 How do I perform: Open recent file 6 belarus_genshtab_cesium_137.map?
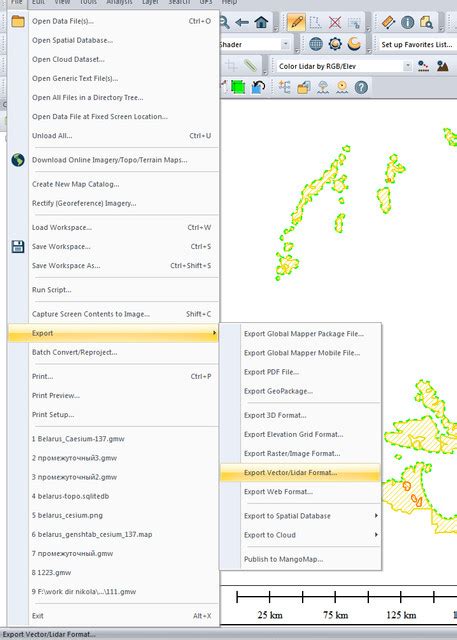[x=113, y=534]
